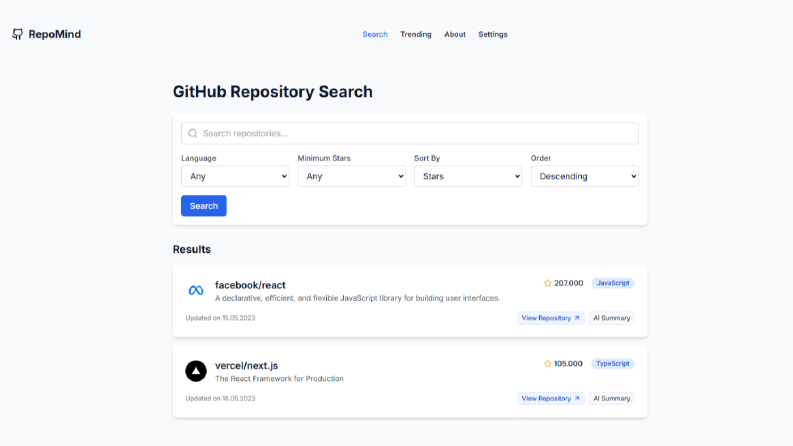Viewport: 793px width, 446px height.
Task: Click the facebook/react repository title
Action: coord(250,285)
